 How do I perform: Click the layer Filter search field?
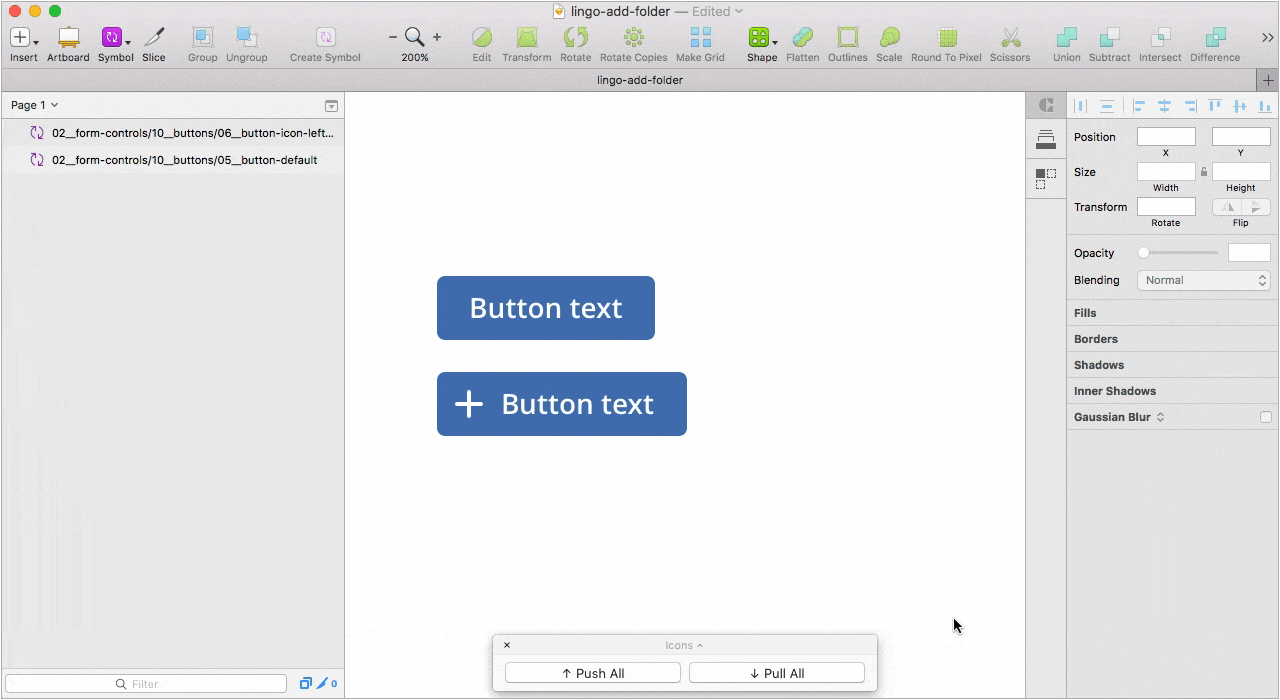[x=146, y=684]
